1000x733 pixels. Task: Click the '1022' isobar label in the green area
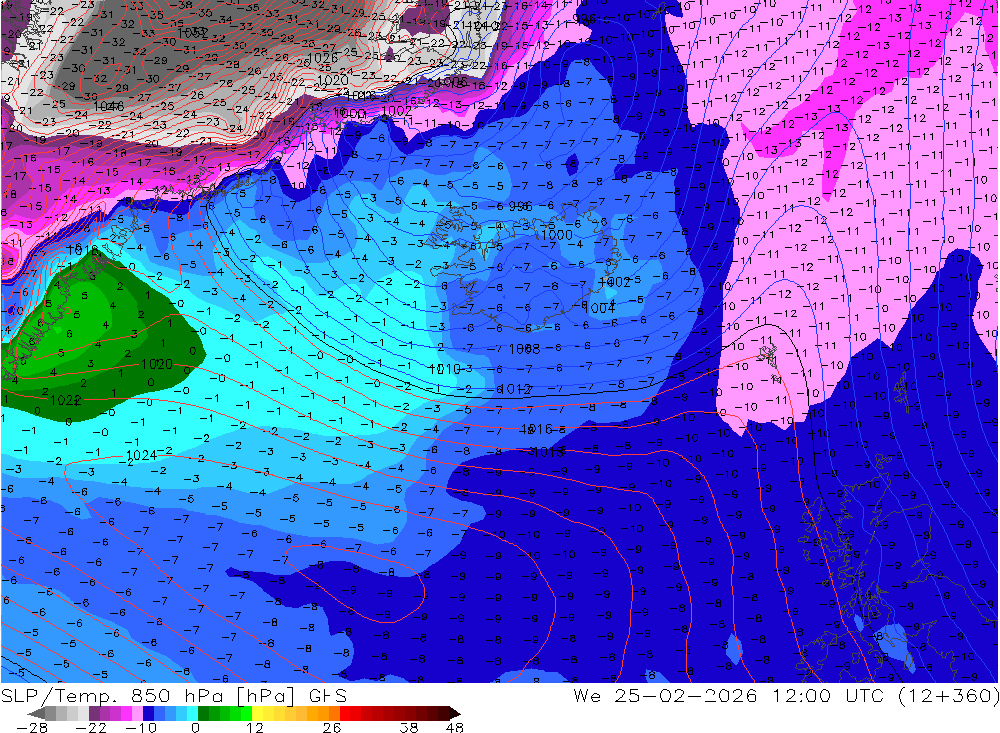coord(65,400)
